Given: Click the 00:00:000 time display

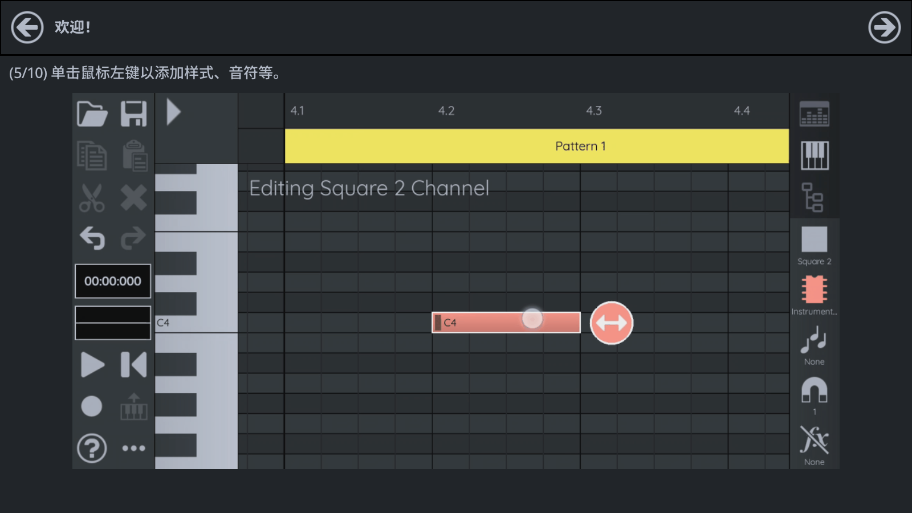Looking at the screenshot, I should [x=113, y=281].
